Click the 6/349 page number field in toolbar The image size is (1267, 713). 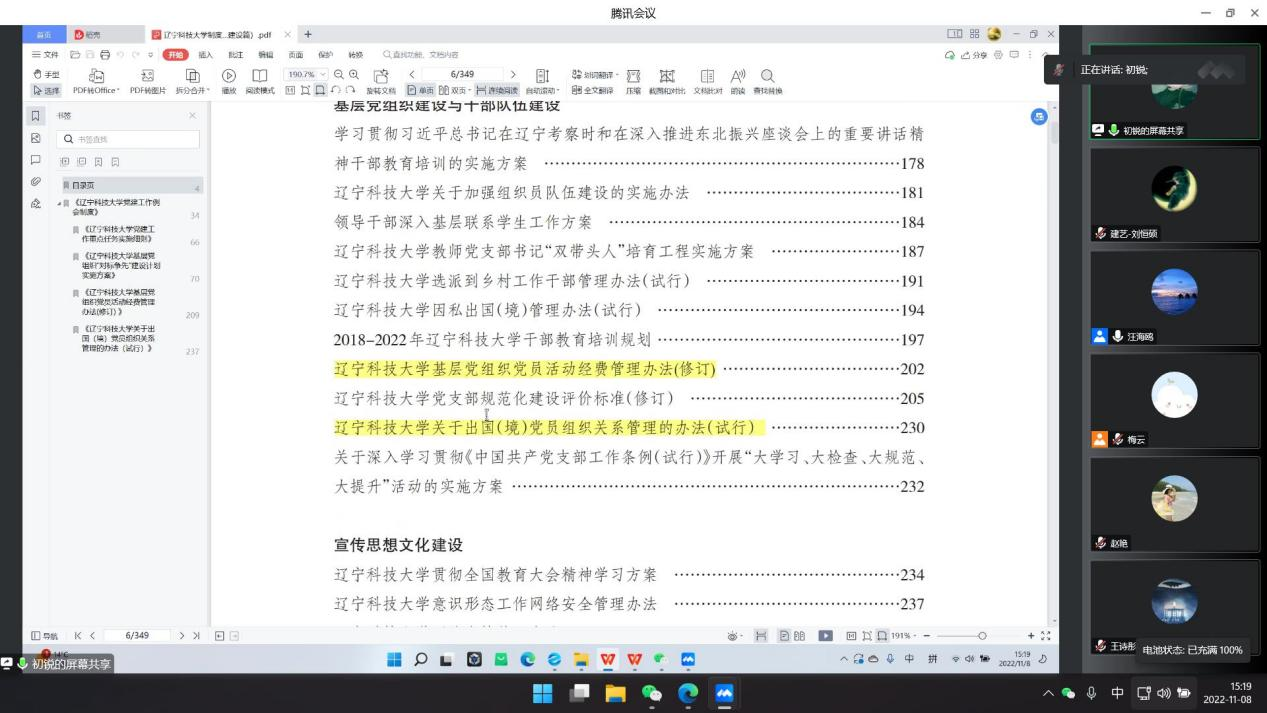click(x=461, y=75)
